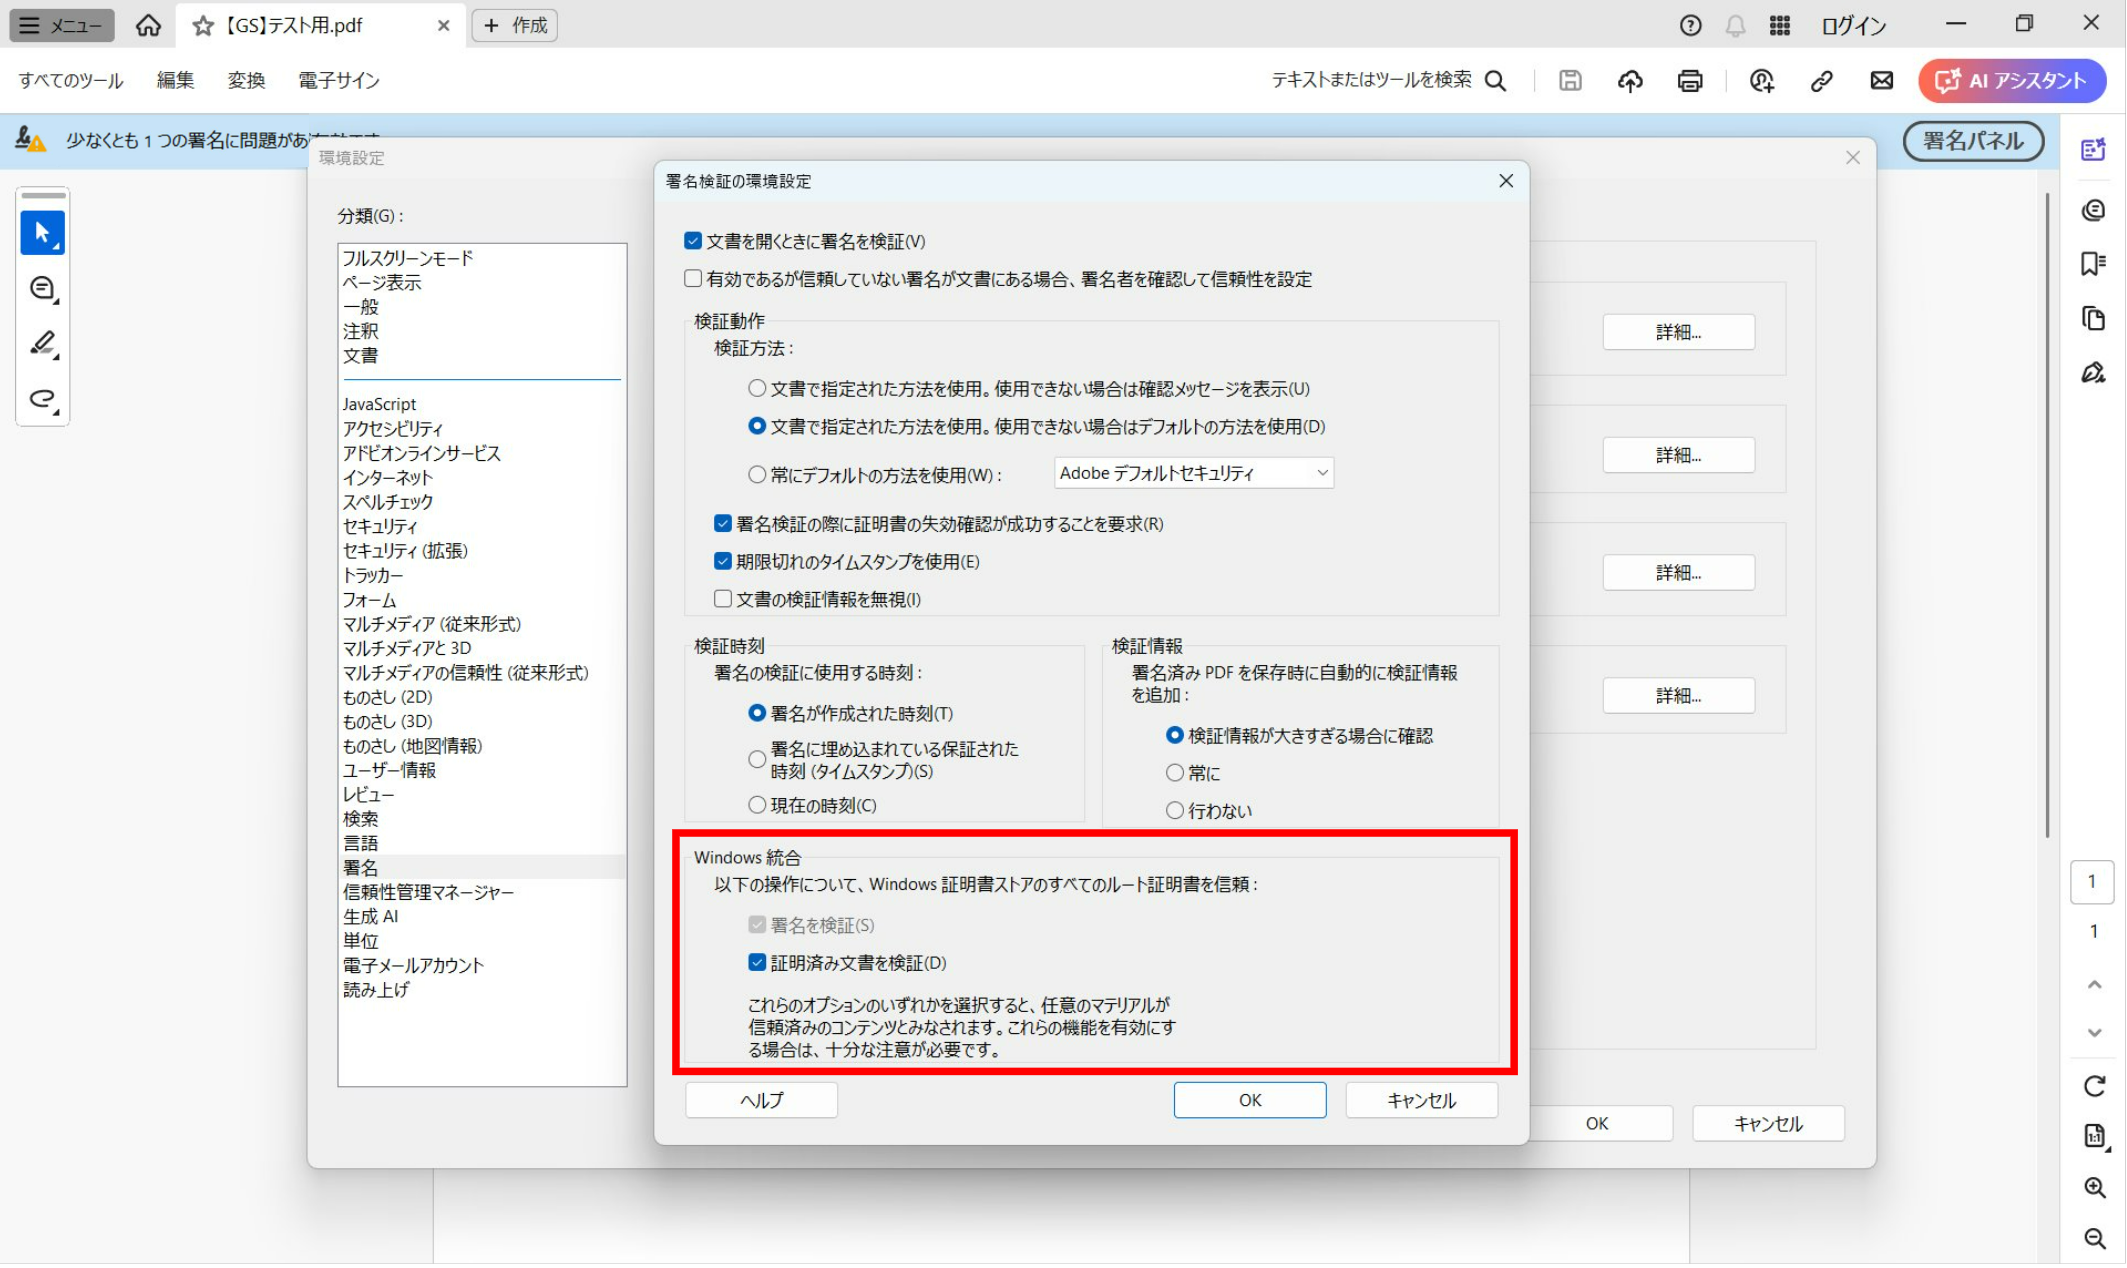Open the page thumbnails panel
Screen dimensions: 2127x1268
(x=2093, y=318)
